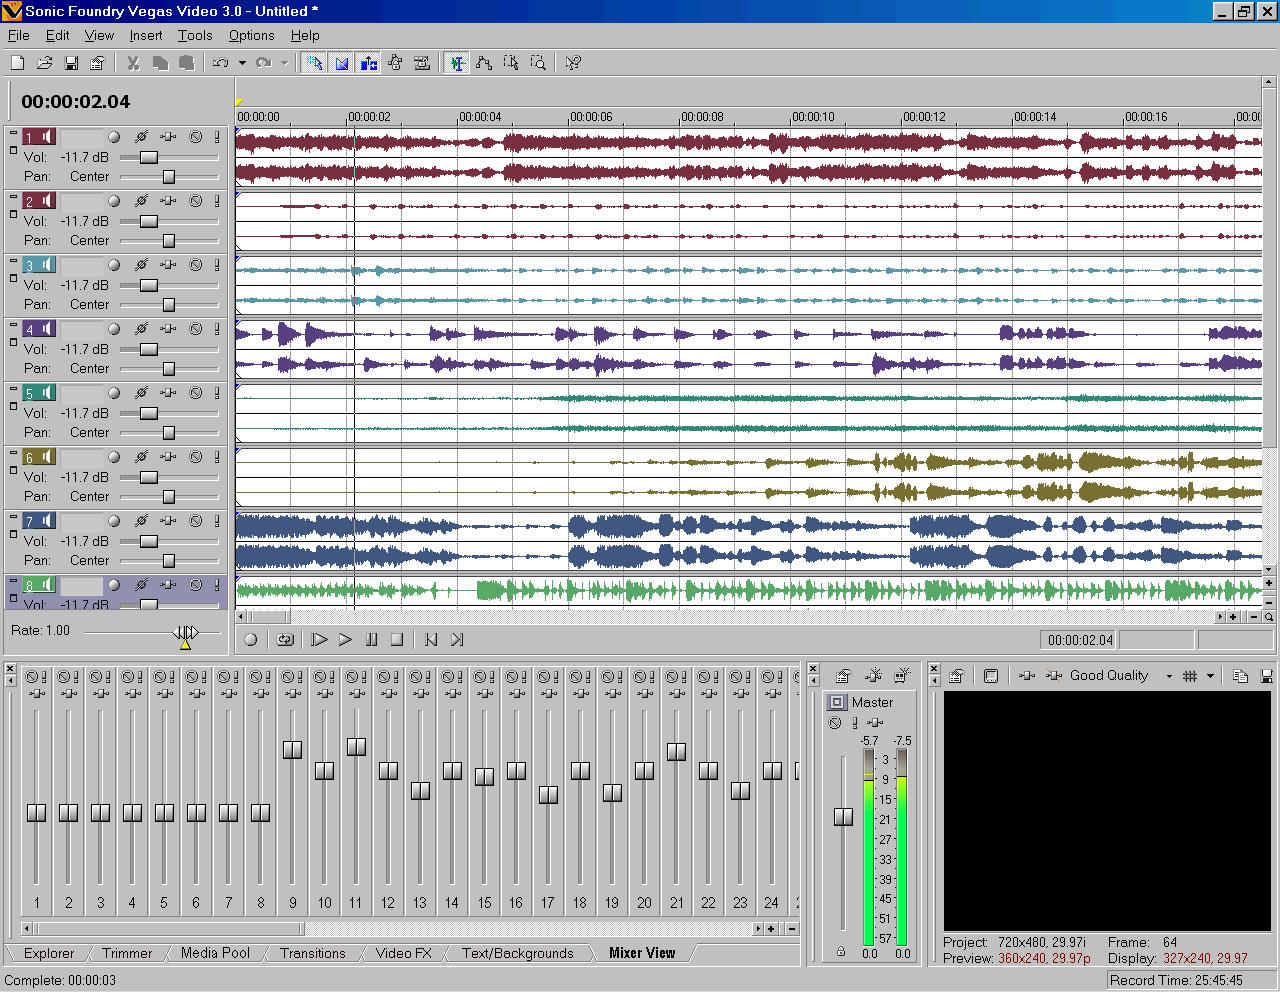Open the preview overlays grid dropdown arrow
The height and width of the screenshot is (992, 1280).
(1210, 676)
